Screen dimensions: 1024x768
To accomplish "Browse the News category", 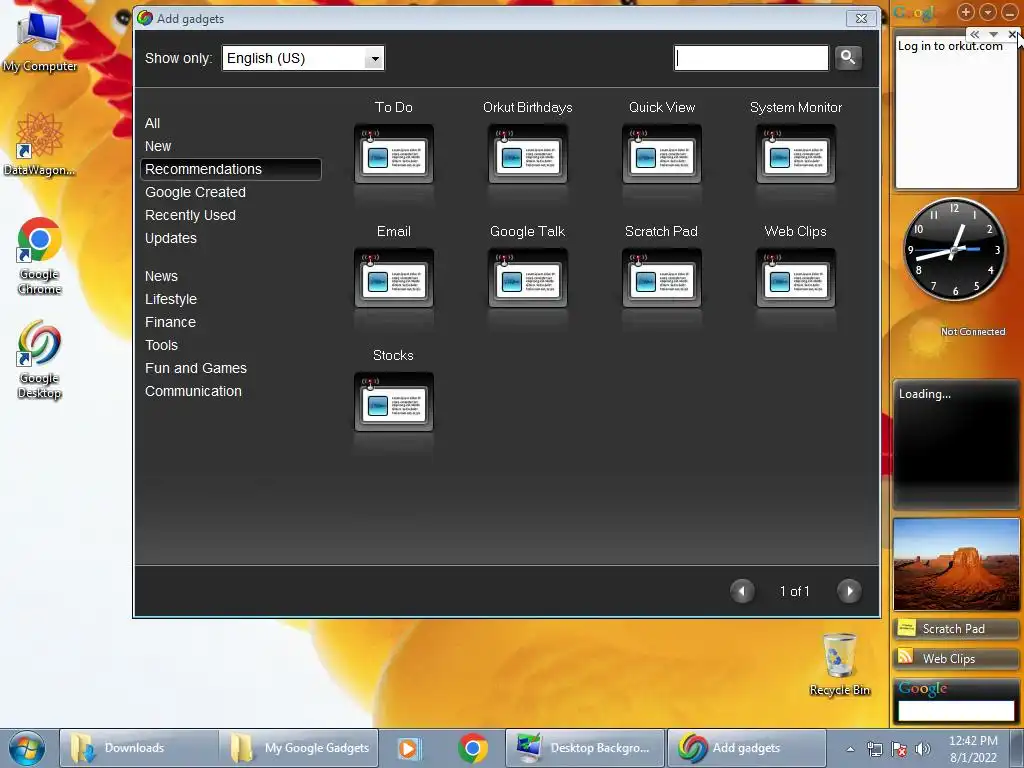I will point(161,276).
